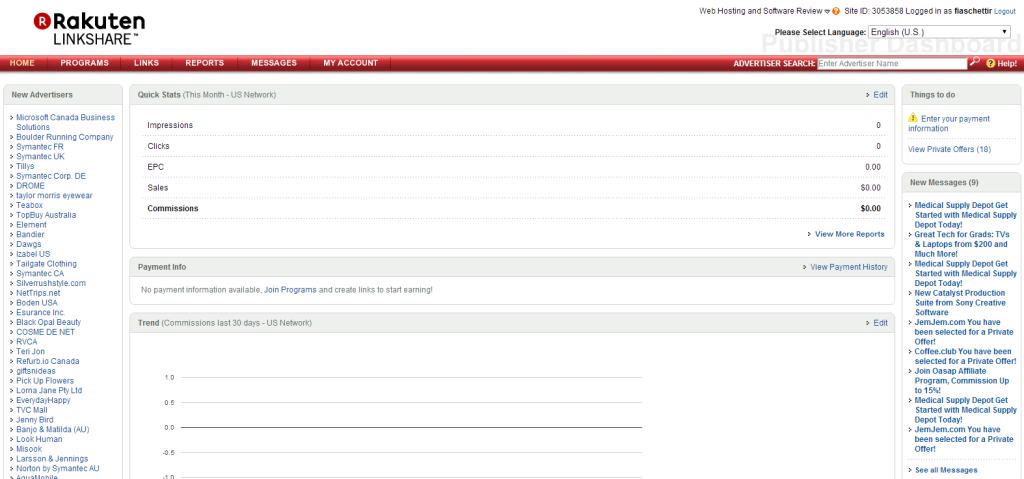The image size is (1024, 479).
Task: Open the Please Select Language dropdown
Action: coord(939,31)
